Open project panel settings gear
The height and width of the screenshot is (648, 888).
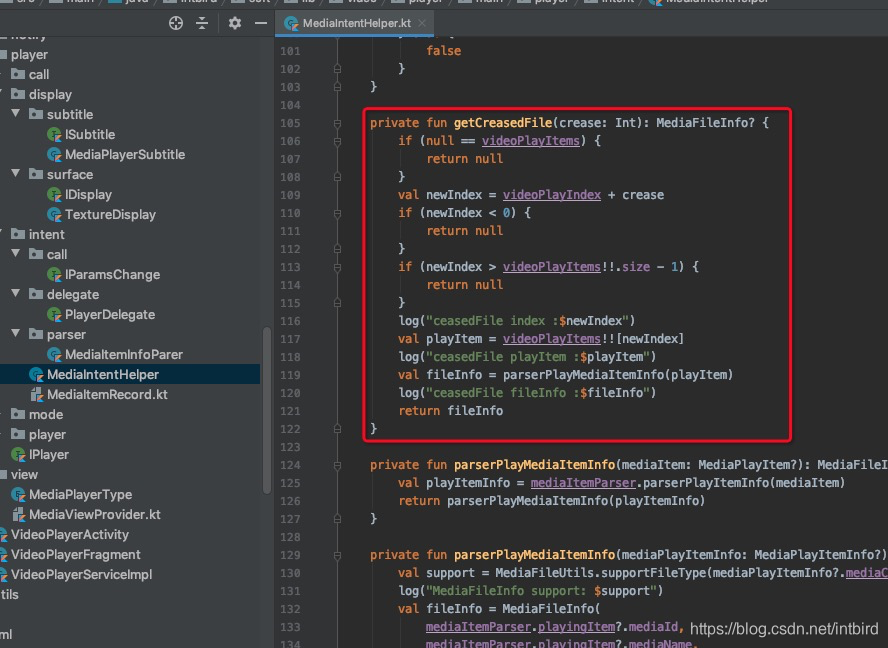click(234, 23)
